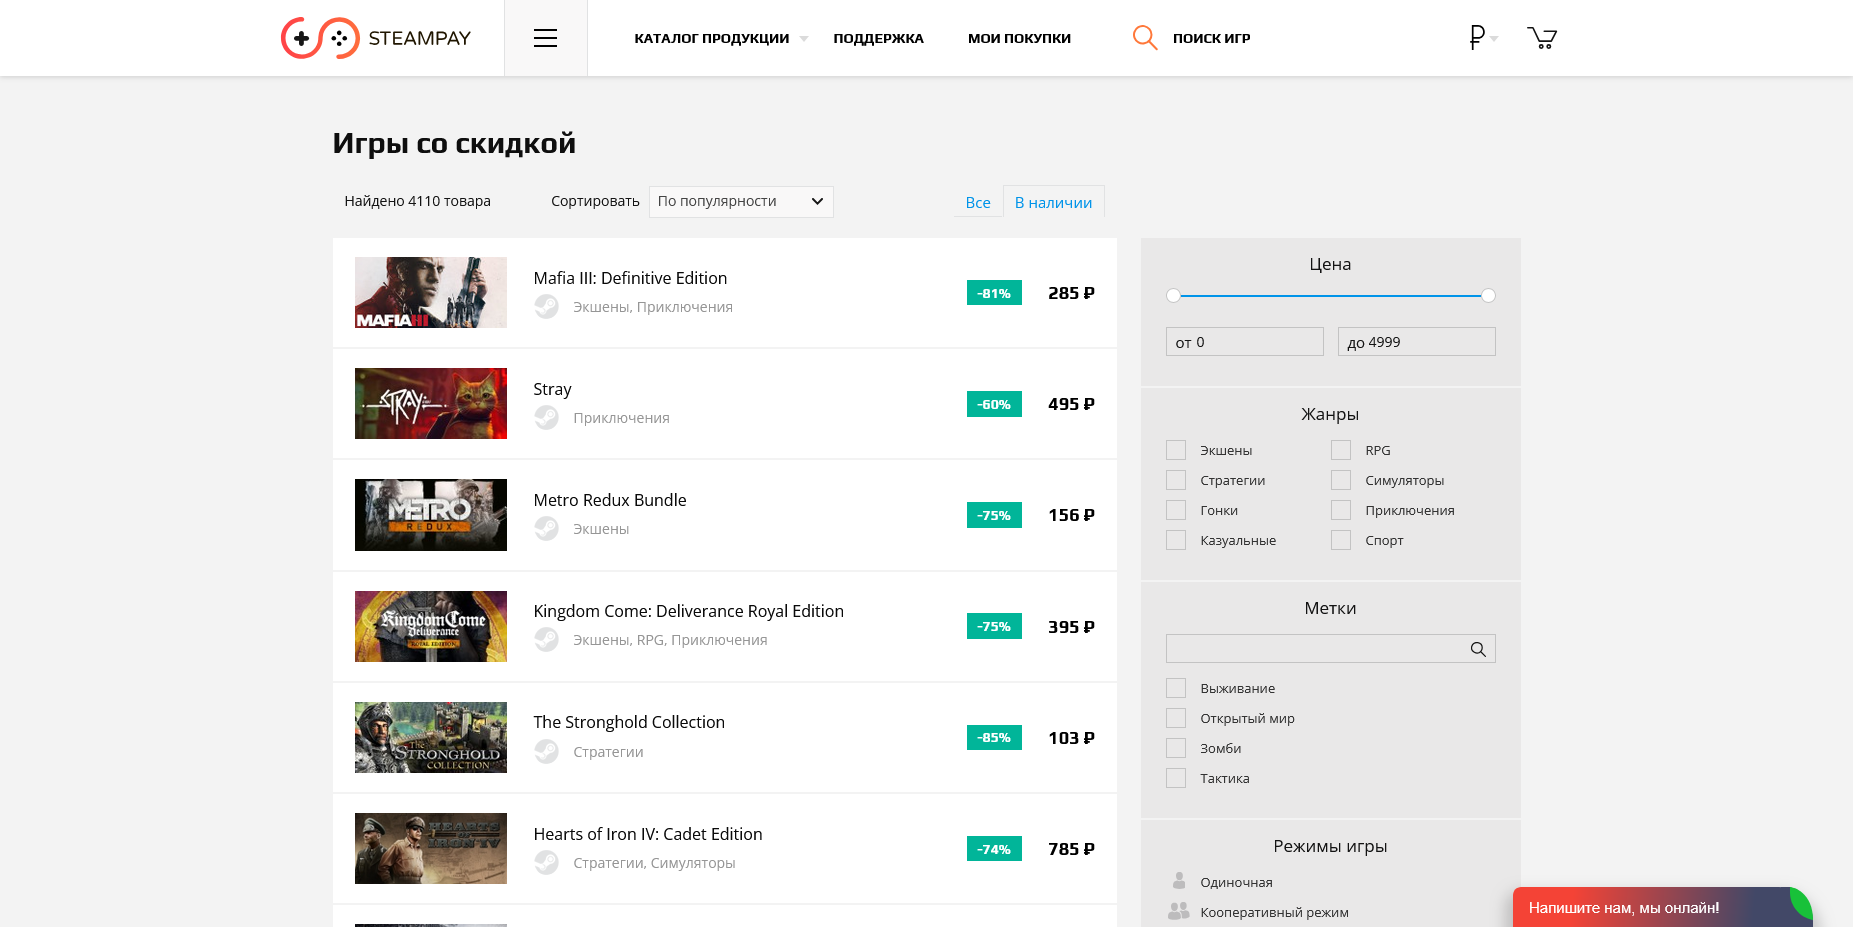Click the single player person icon
This screenshot has width=1853, height=927.
point(1179,881)
